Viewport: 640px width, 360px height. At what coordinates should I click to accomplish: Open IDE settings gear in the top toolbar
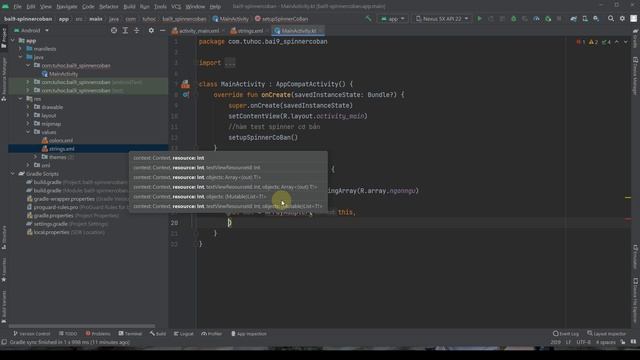(622, 19)
